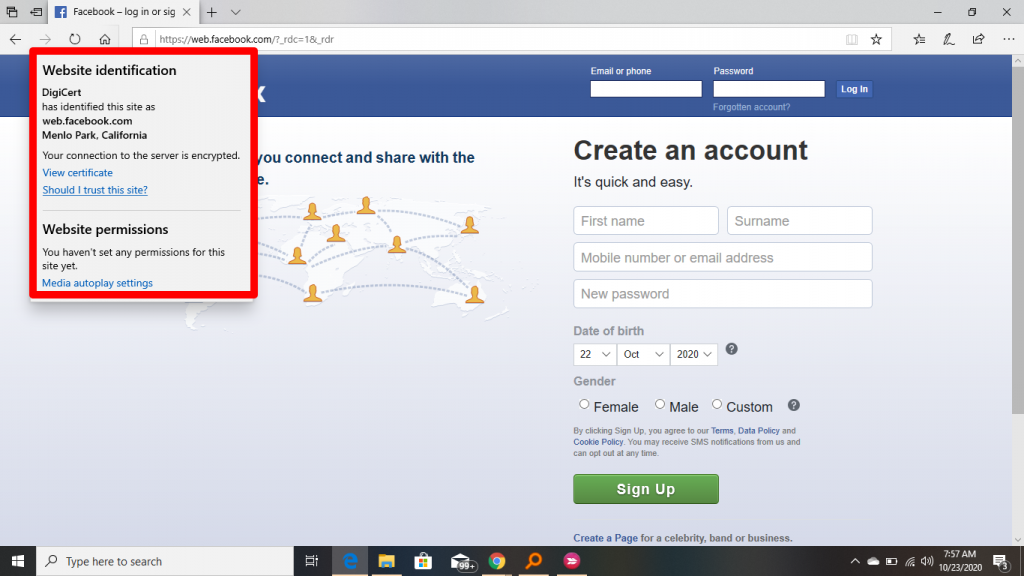Click the View certificate link
The image size is (1024, 576).
(77, 173)
